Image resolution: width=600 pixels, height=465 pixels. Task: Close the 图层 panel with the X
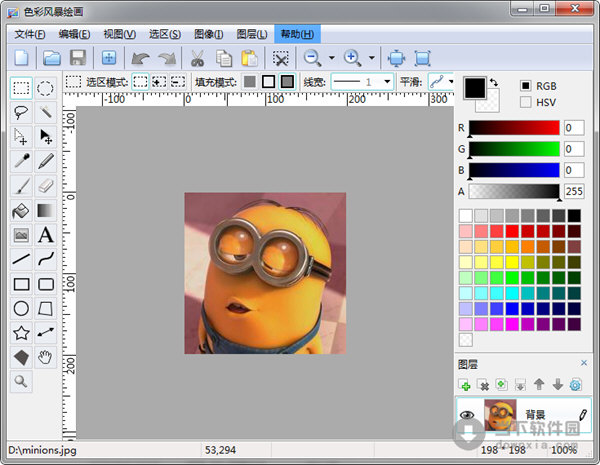point(584,363)
